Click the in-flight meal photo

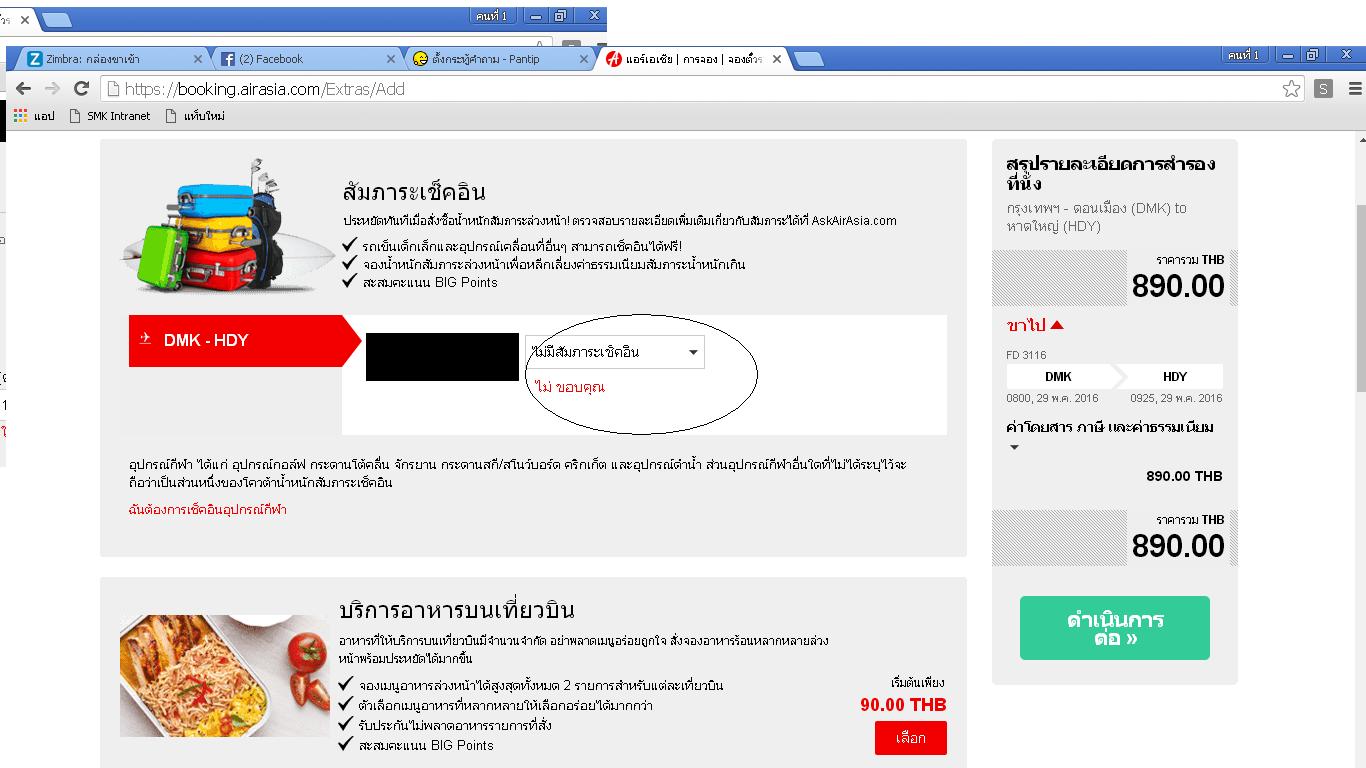tap(224, 676)
